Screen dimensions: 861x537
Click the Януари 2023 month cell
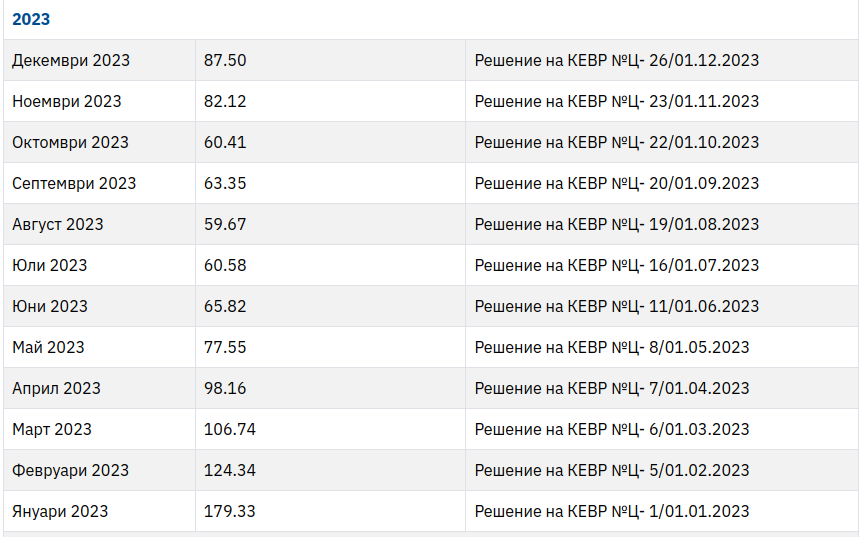[x=60, y=511]
